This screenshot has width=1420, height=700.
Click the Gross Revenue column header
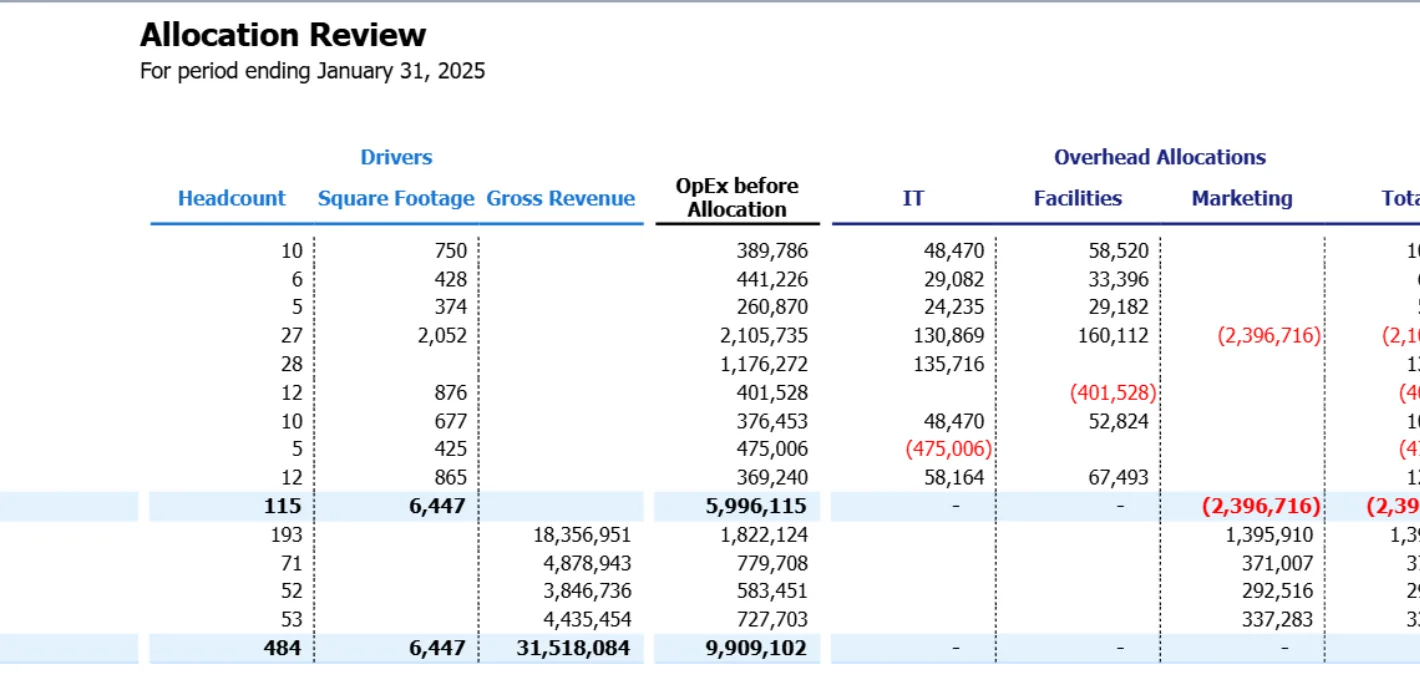coord(561,198)
